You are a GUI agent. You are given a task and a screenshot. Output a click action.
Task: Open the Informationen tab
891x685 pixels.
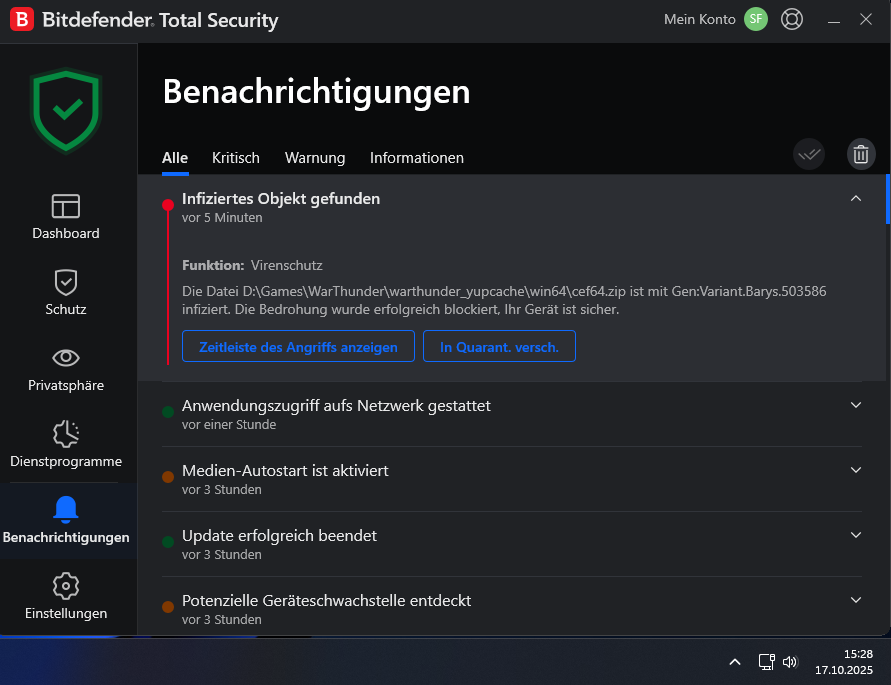(x=417, y=158)
